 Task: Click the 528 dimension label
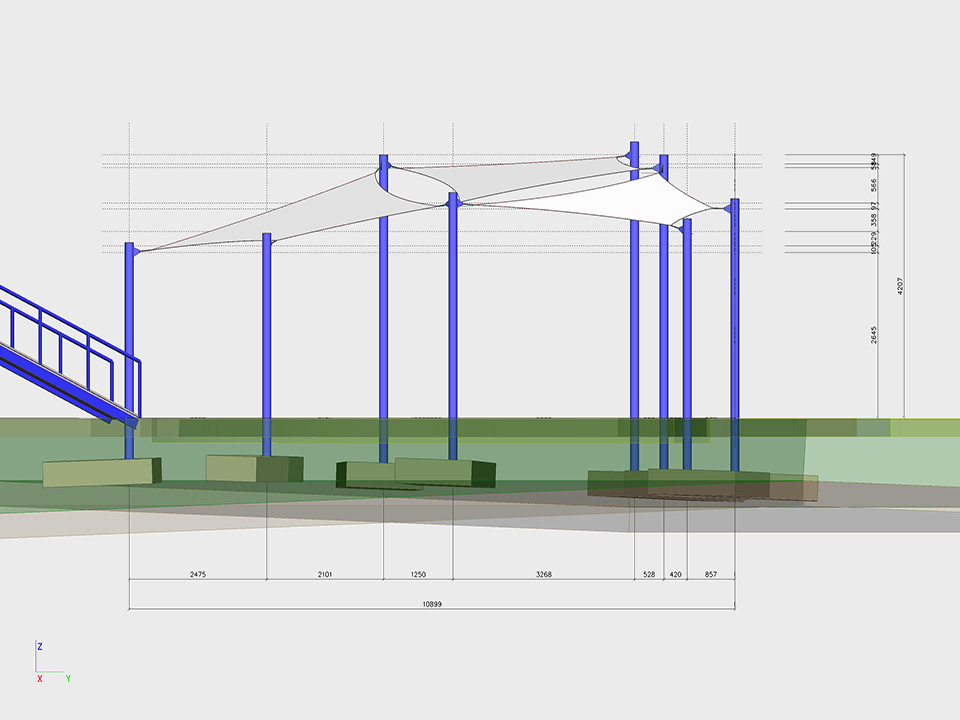[x=648, y=575]
